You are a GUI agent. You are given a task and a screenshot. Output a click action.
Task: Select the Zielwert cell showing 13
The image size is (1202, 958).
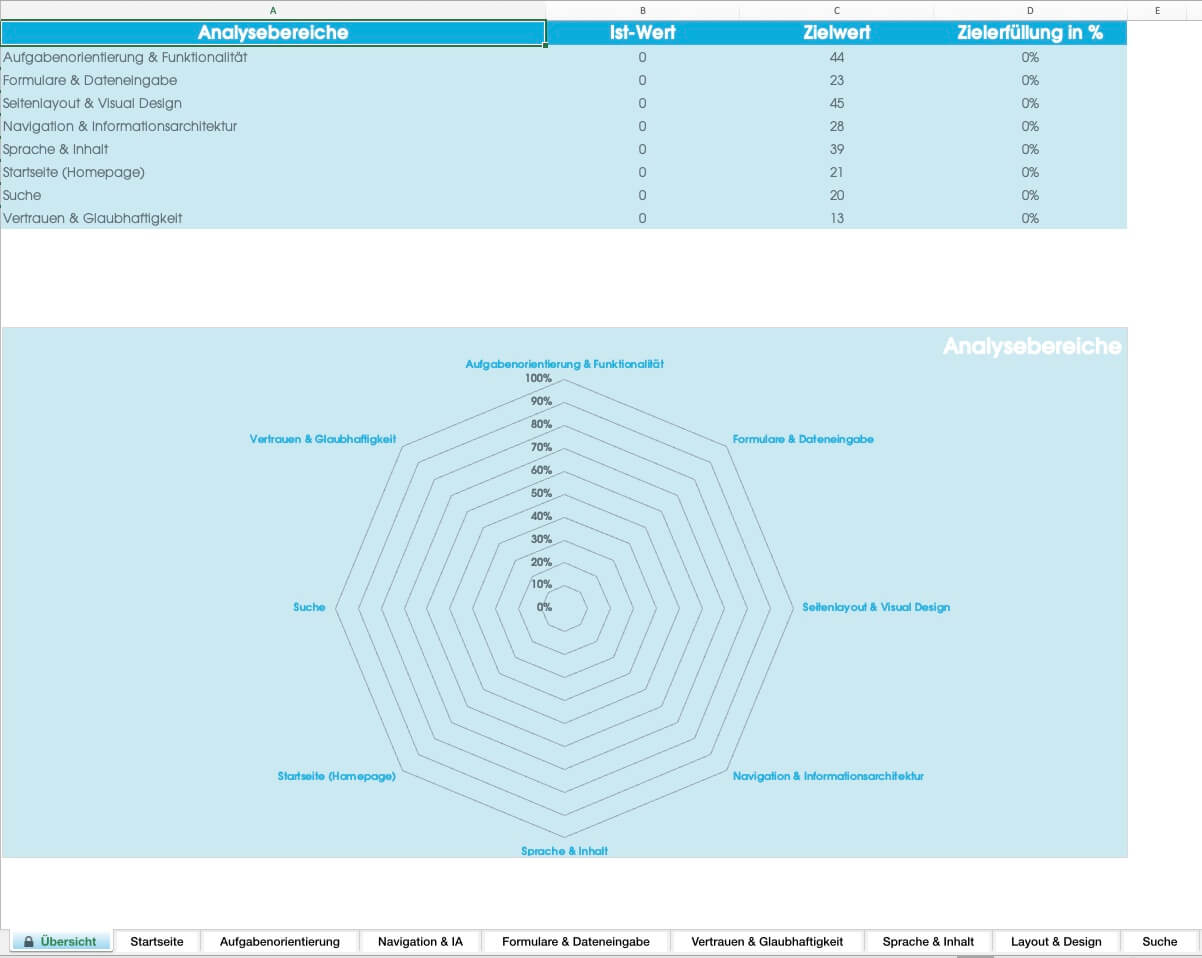[x=836, y=219]
